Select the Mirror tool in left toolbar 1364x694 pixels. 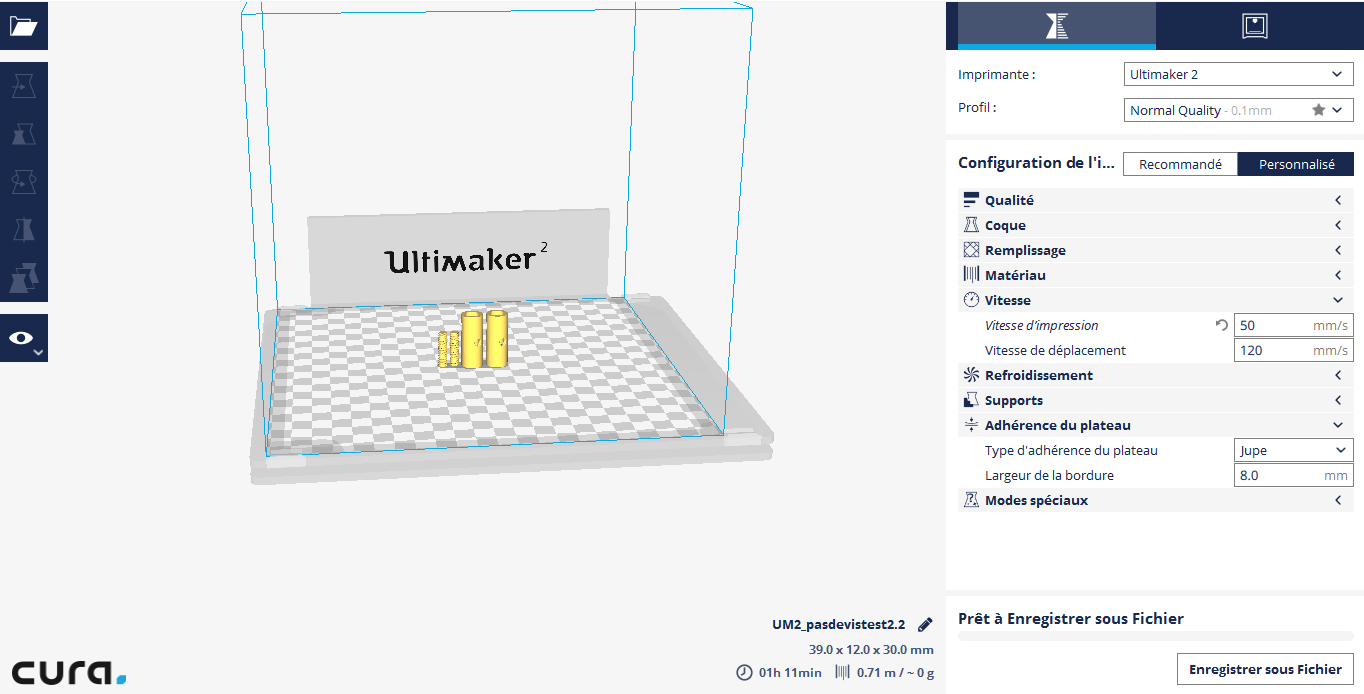pyautogui.click(x=23, y=230)
